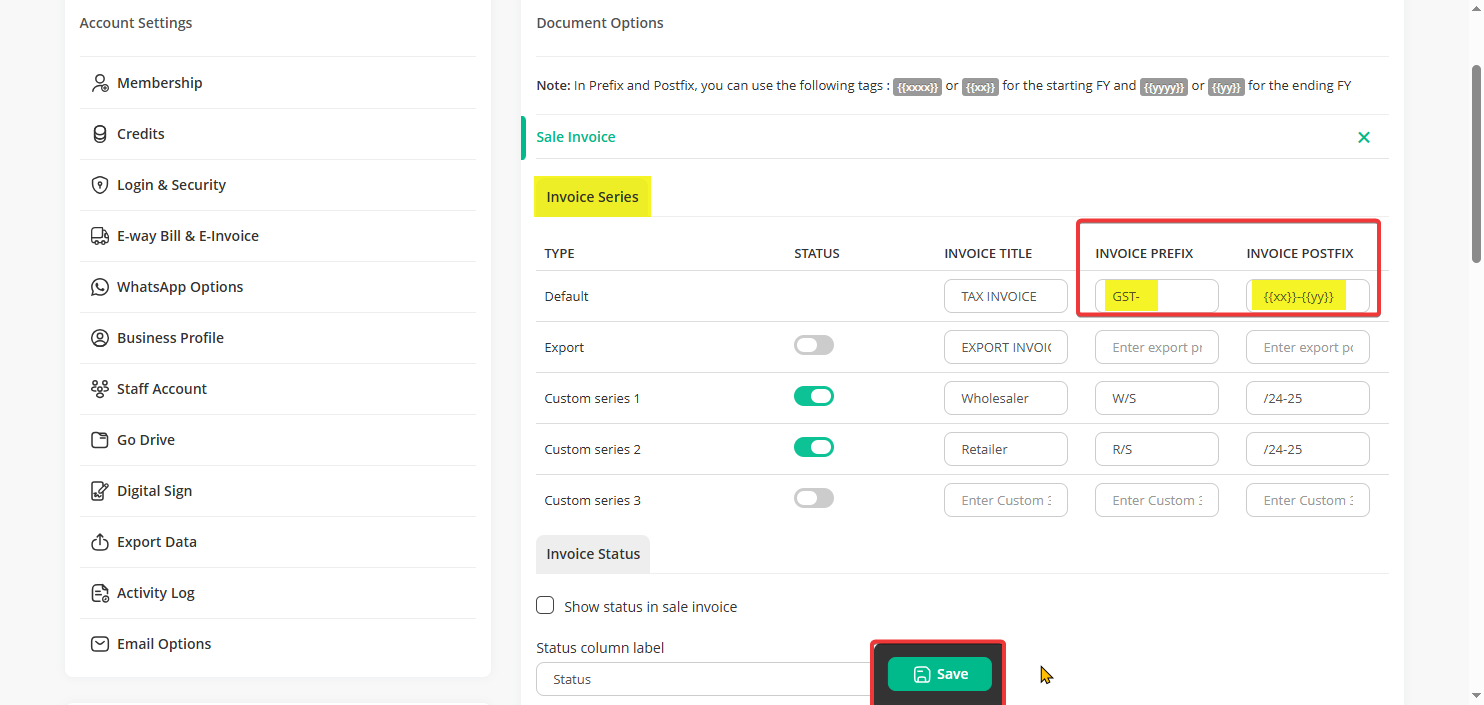Click Custom series 3 postfix field

[1308, 500]
